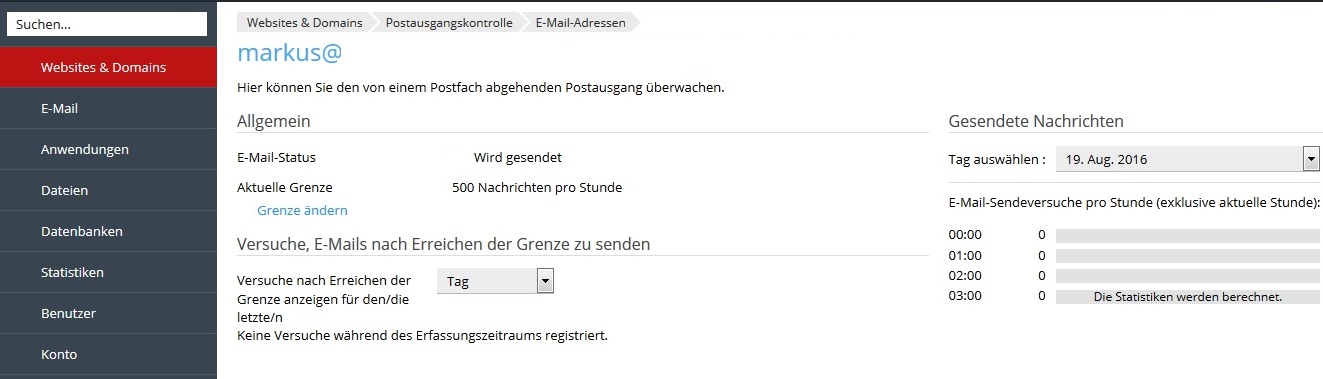Screen dimensions: 1323x379
Task: Click E-Mail-Adressen breadcrumb
Action: (581, 23)
